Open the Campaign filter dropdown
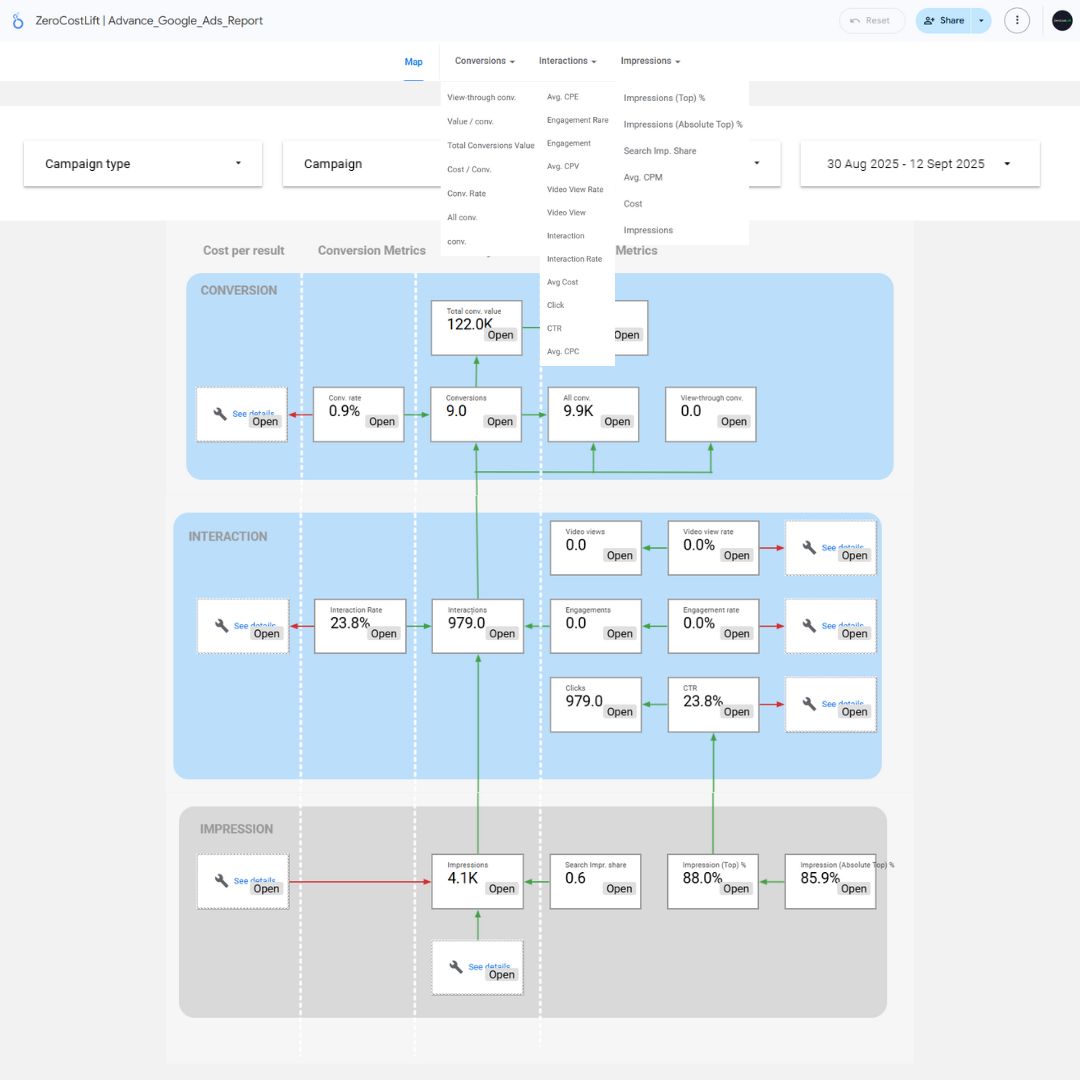This screenshot has height=1080, width=1080. tap(350, 164)
